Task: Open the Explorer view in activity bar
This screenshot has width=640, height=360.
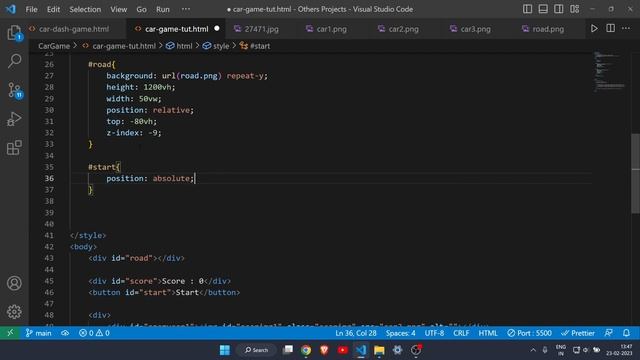Action: click(x=14, y=32)
